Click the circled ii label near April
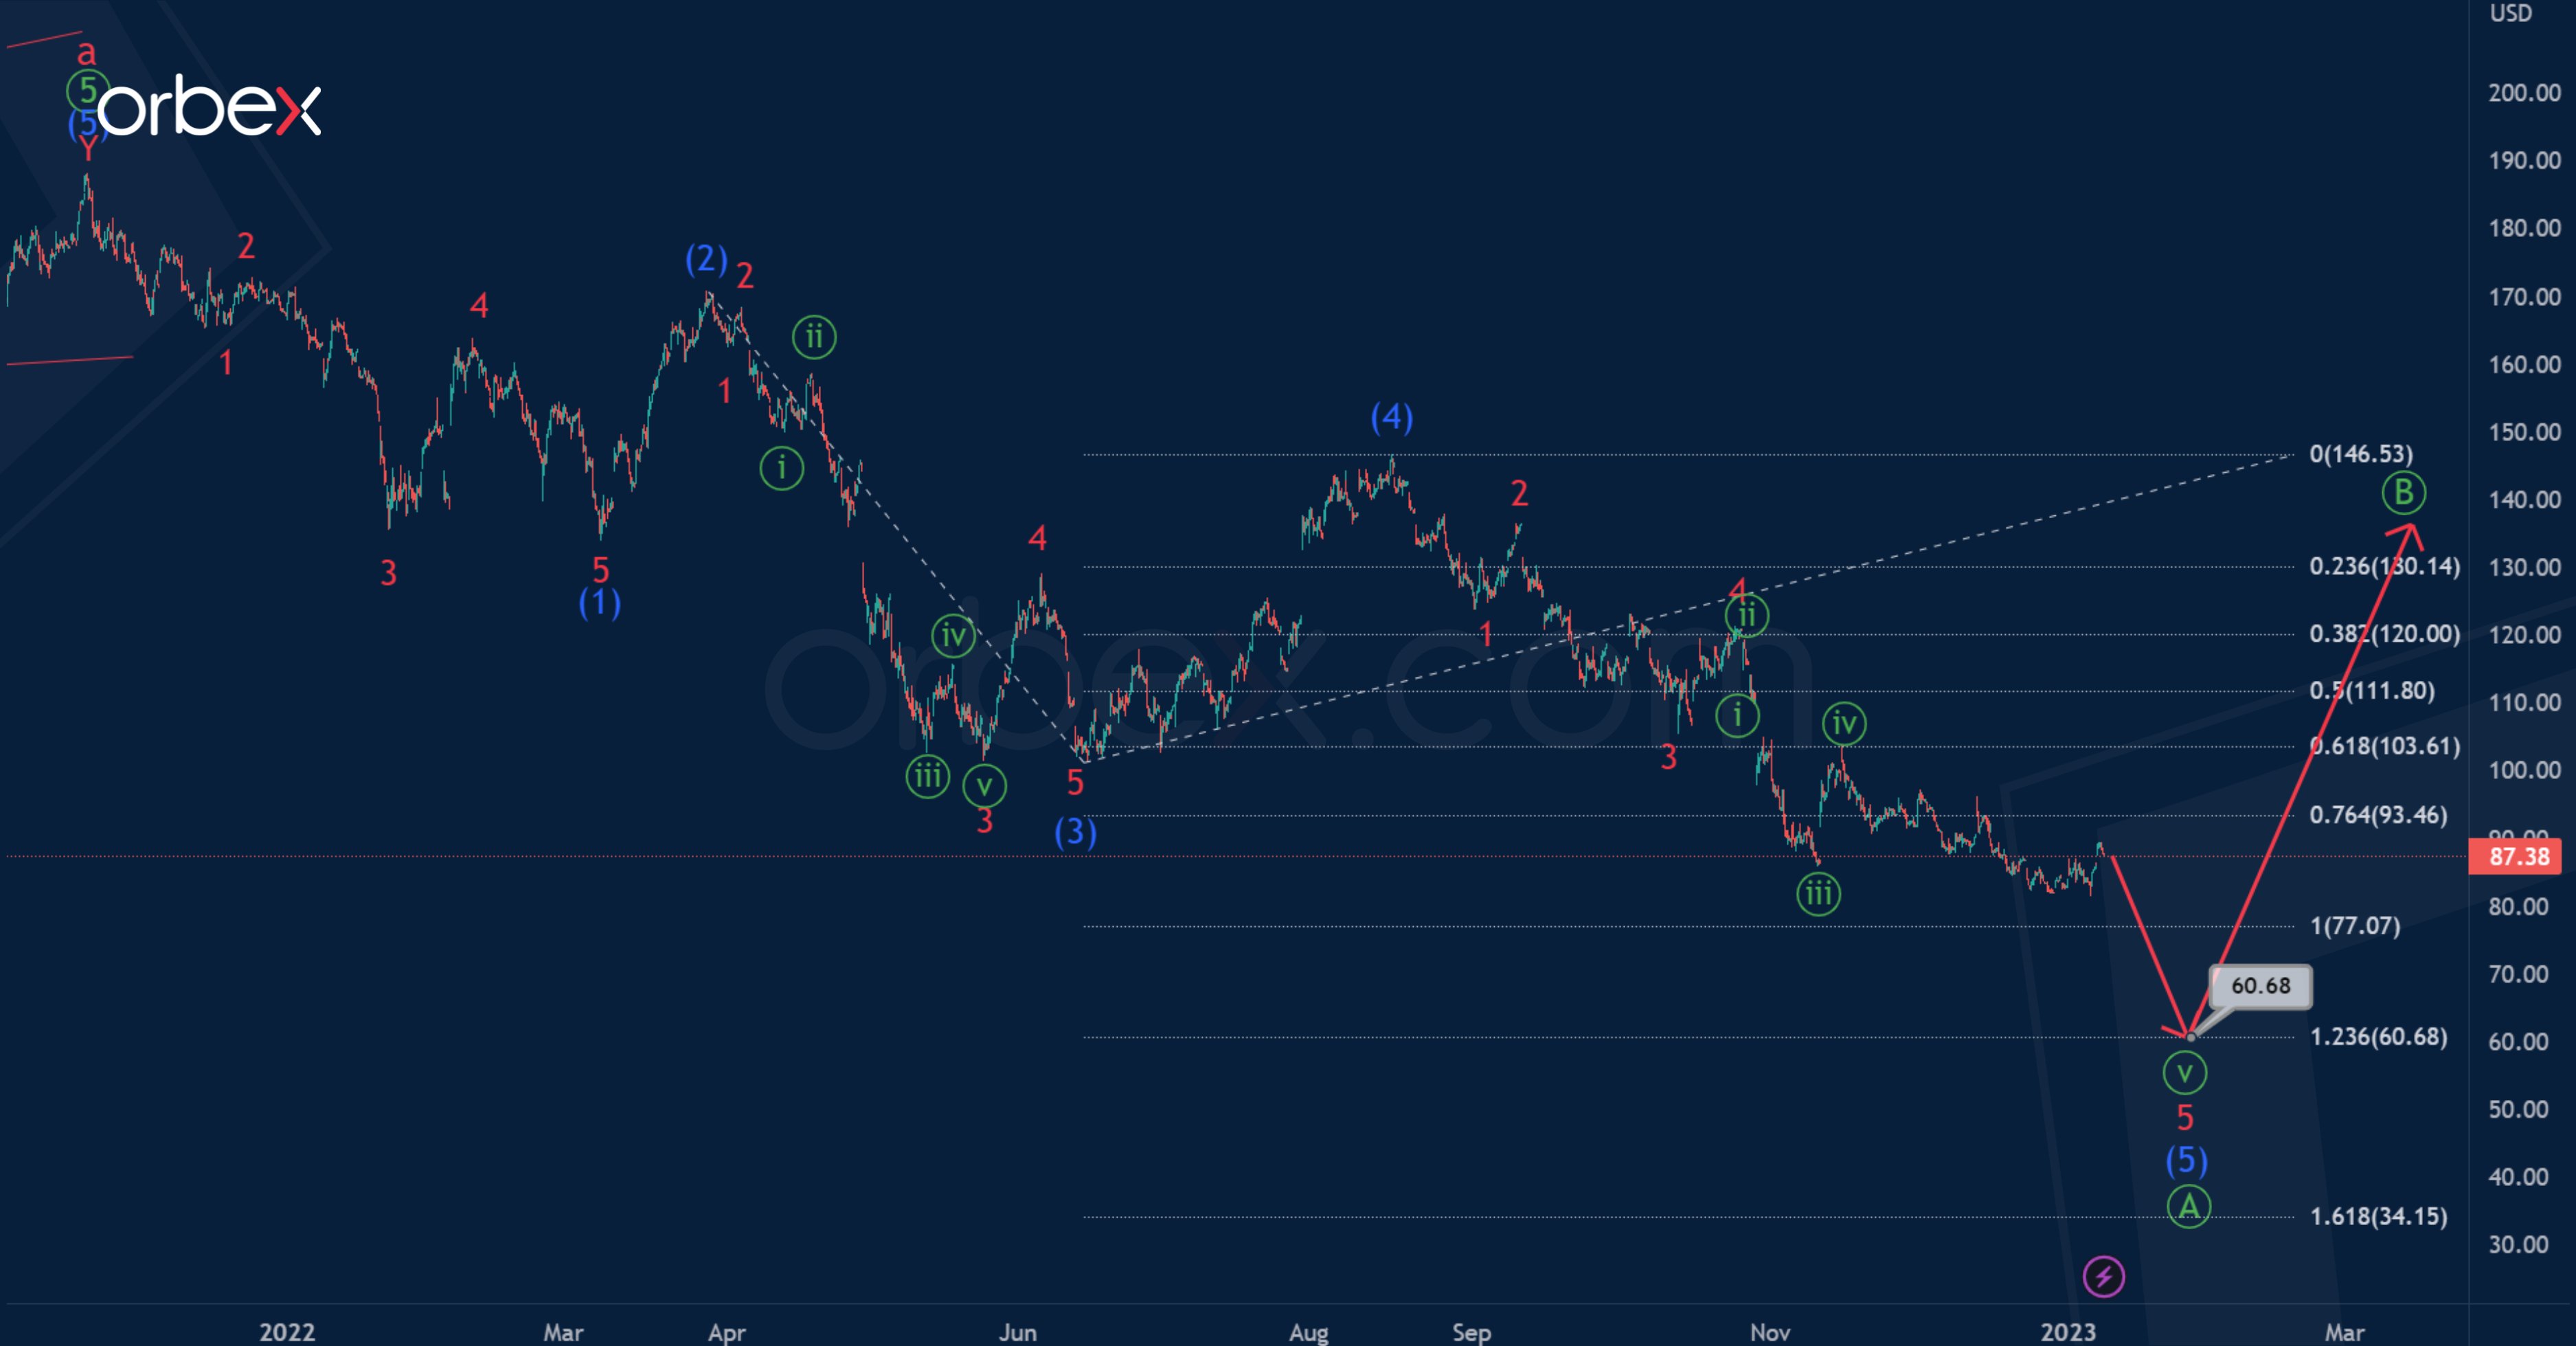This screenshot has width=2576, height=1346. (x=814, y=337)
